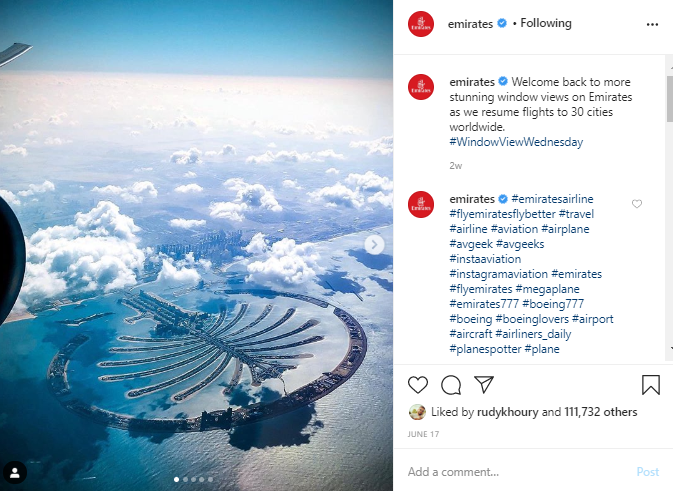Open #boeing777 hashtag link
Image resolution: width=673 pixels, height=491 pixels.
pos(553,304)
